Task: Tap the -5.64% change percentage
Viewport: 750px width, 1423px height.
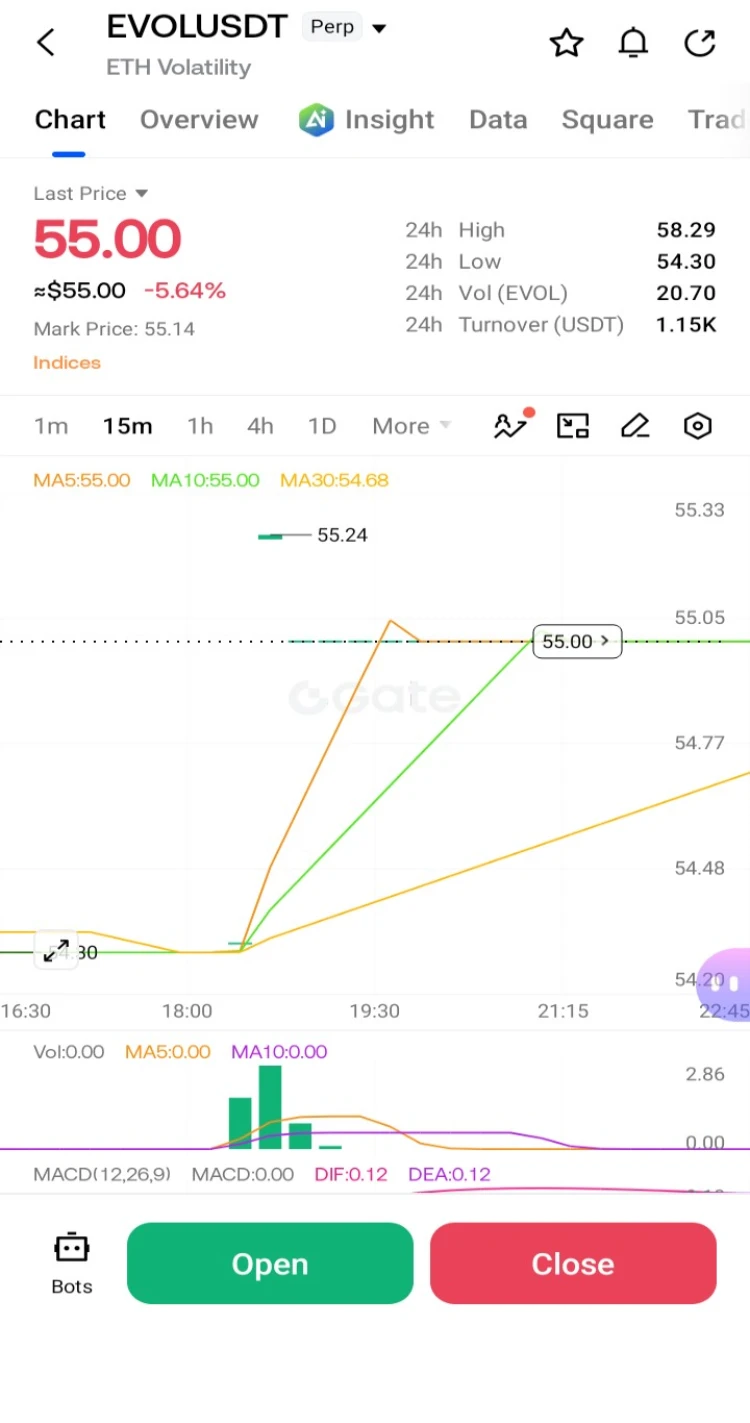Action: (x=185, y=291)
